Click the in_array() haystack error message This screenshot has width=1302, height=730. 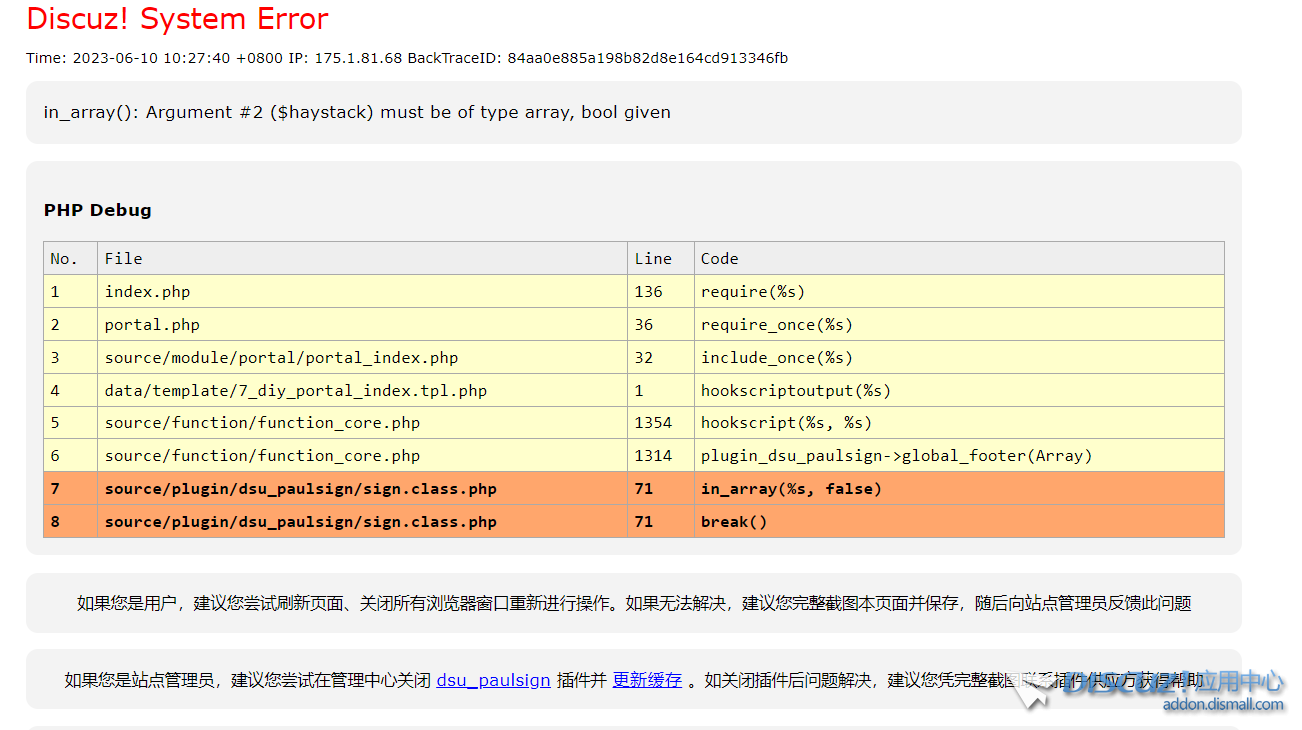(x=357, y=112)
